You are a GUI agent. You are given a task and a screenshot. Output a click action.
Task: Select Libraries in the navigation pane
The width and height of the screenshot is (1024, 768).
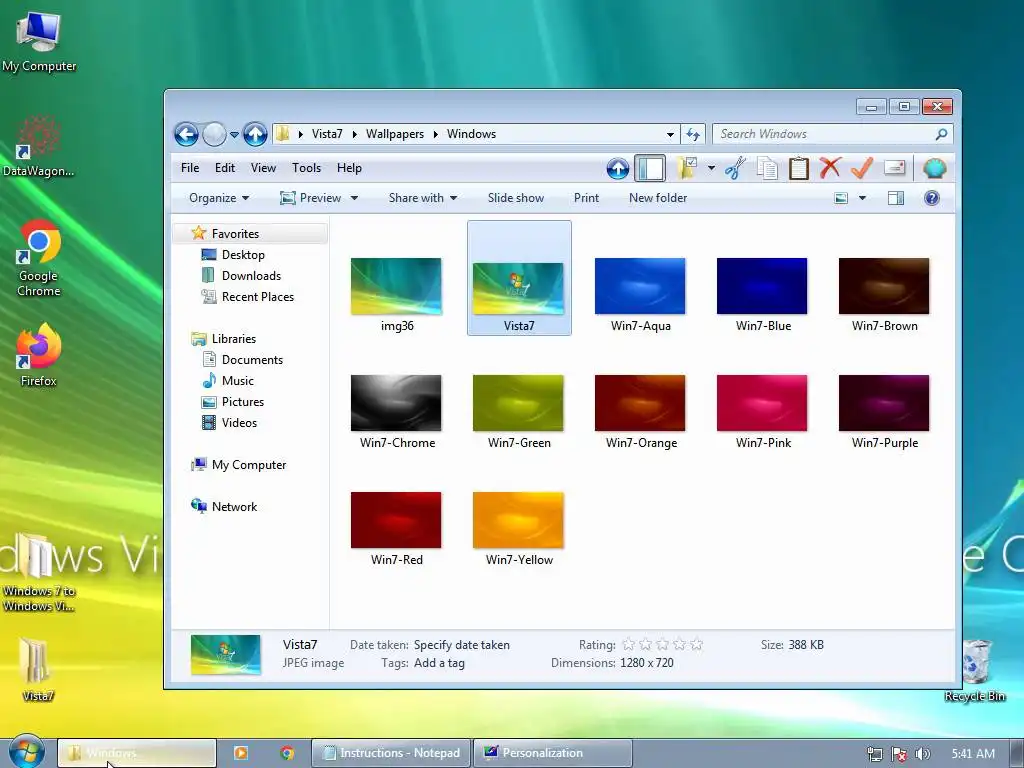[234, 338]
